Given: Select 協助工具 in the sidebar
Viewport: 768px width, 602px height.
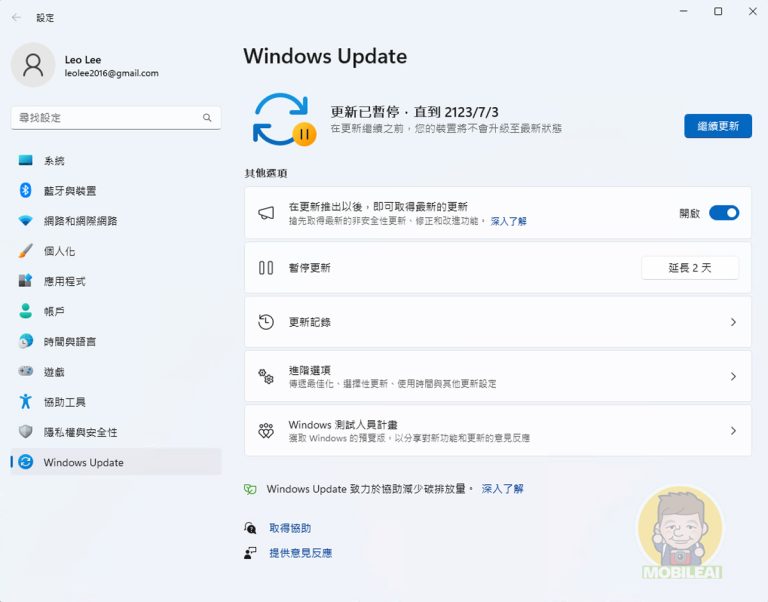Looking at the screenshot, I should click(x=116, y=402).
